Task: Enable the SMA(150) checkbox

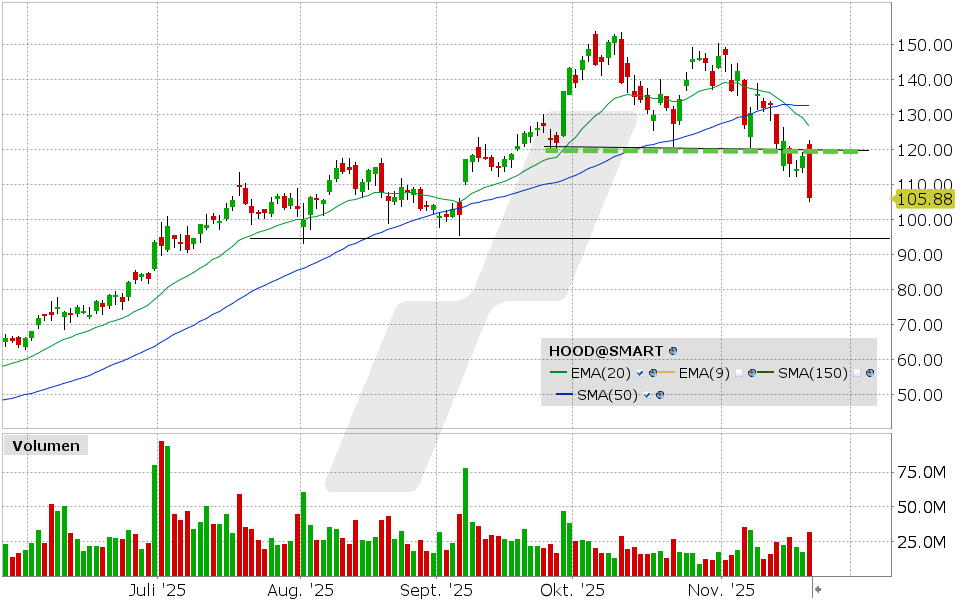Action: 856,372
